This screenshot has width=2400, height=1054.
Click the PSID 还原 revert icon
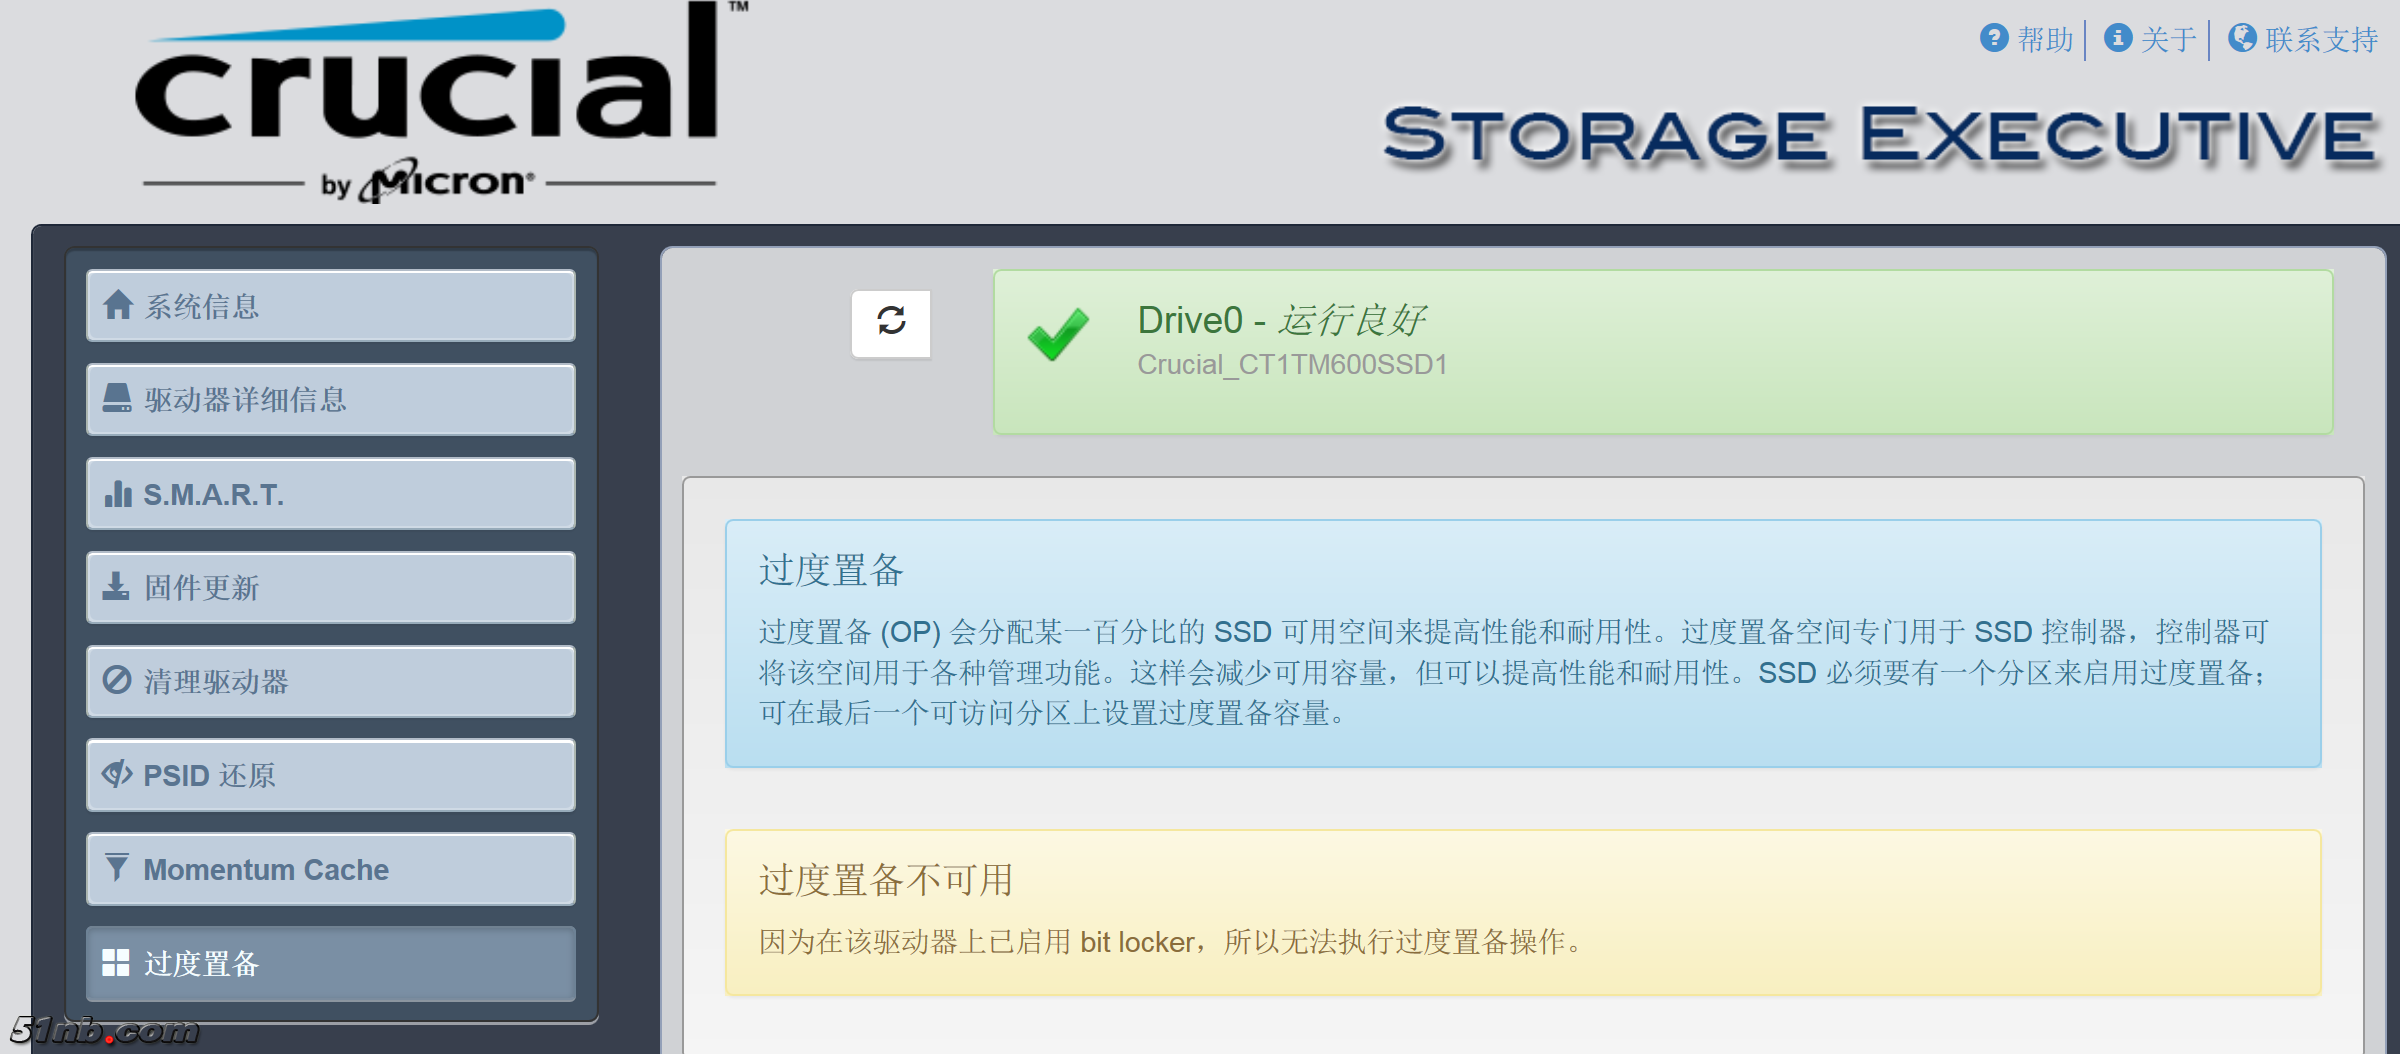pos(117,774)
